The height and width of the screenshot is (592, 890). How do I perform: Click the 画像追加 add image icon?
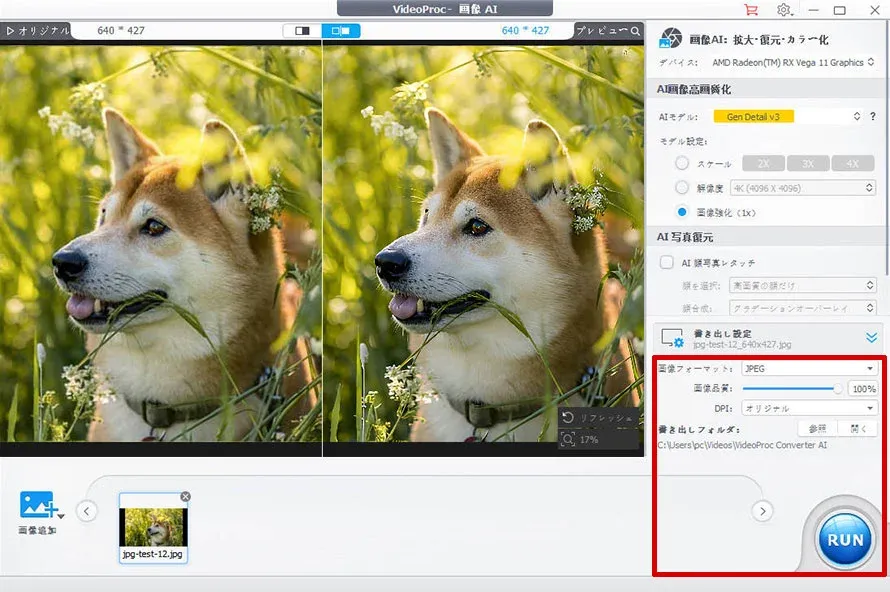(x=37, y=504)
